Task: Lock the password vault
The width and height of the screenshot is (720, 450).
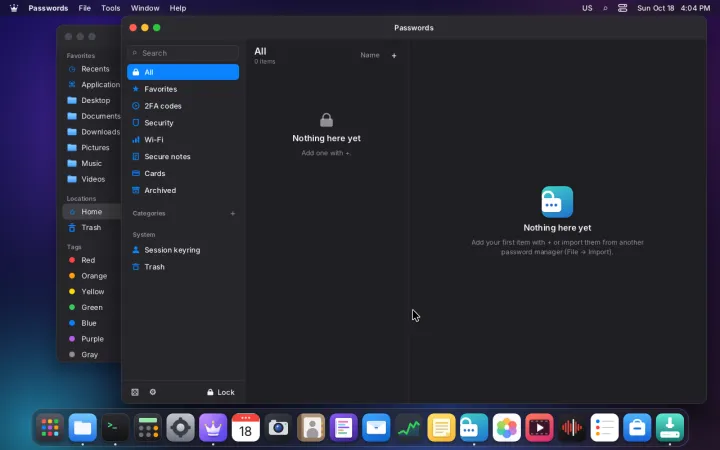Action: point(221,392)
